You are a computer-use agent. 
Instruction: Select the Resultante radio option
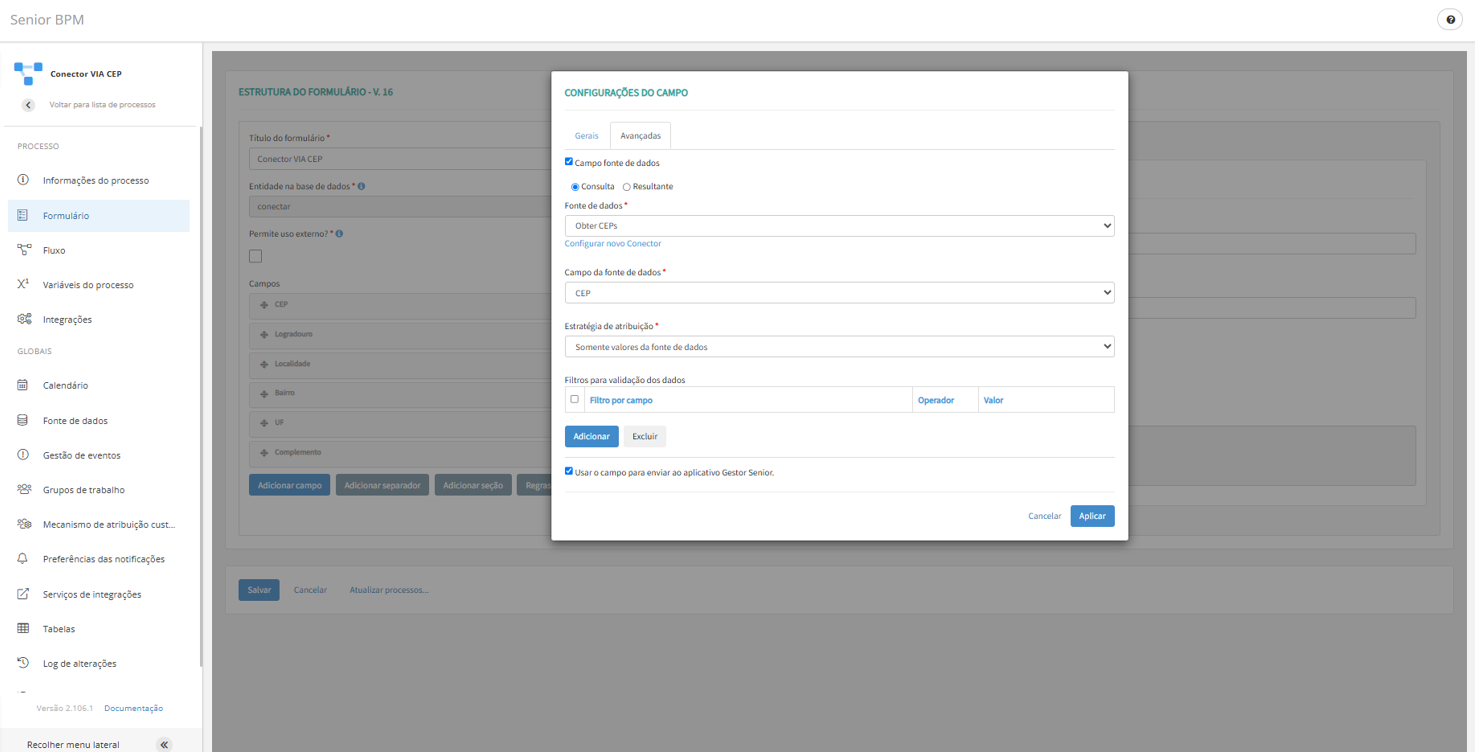627,187
